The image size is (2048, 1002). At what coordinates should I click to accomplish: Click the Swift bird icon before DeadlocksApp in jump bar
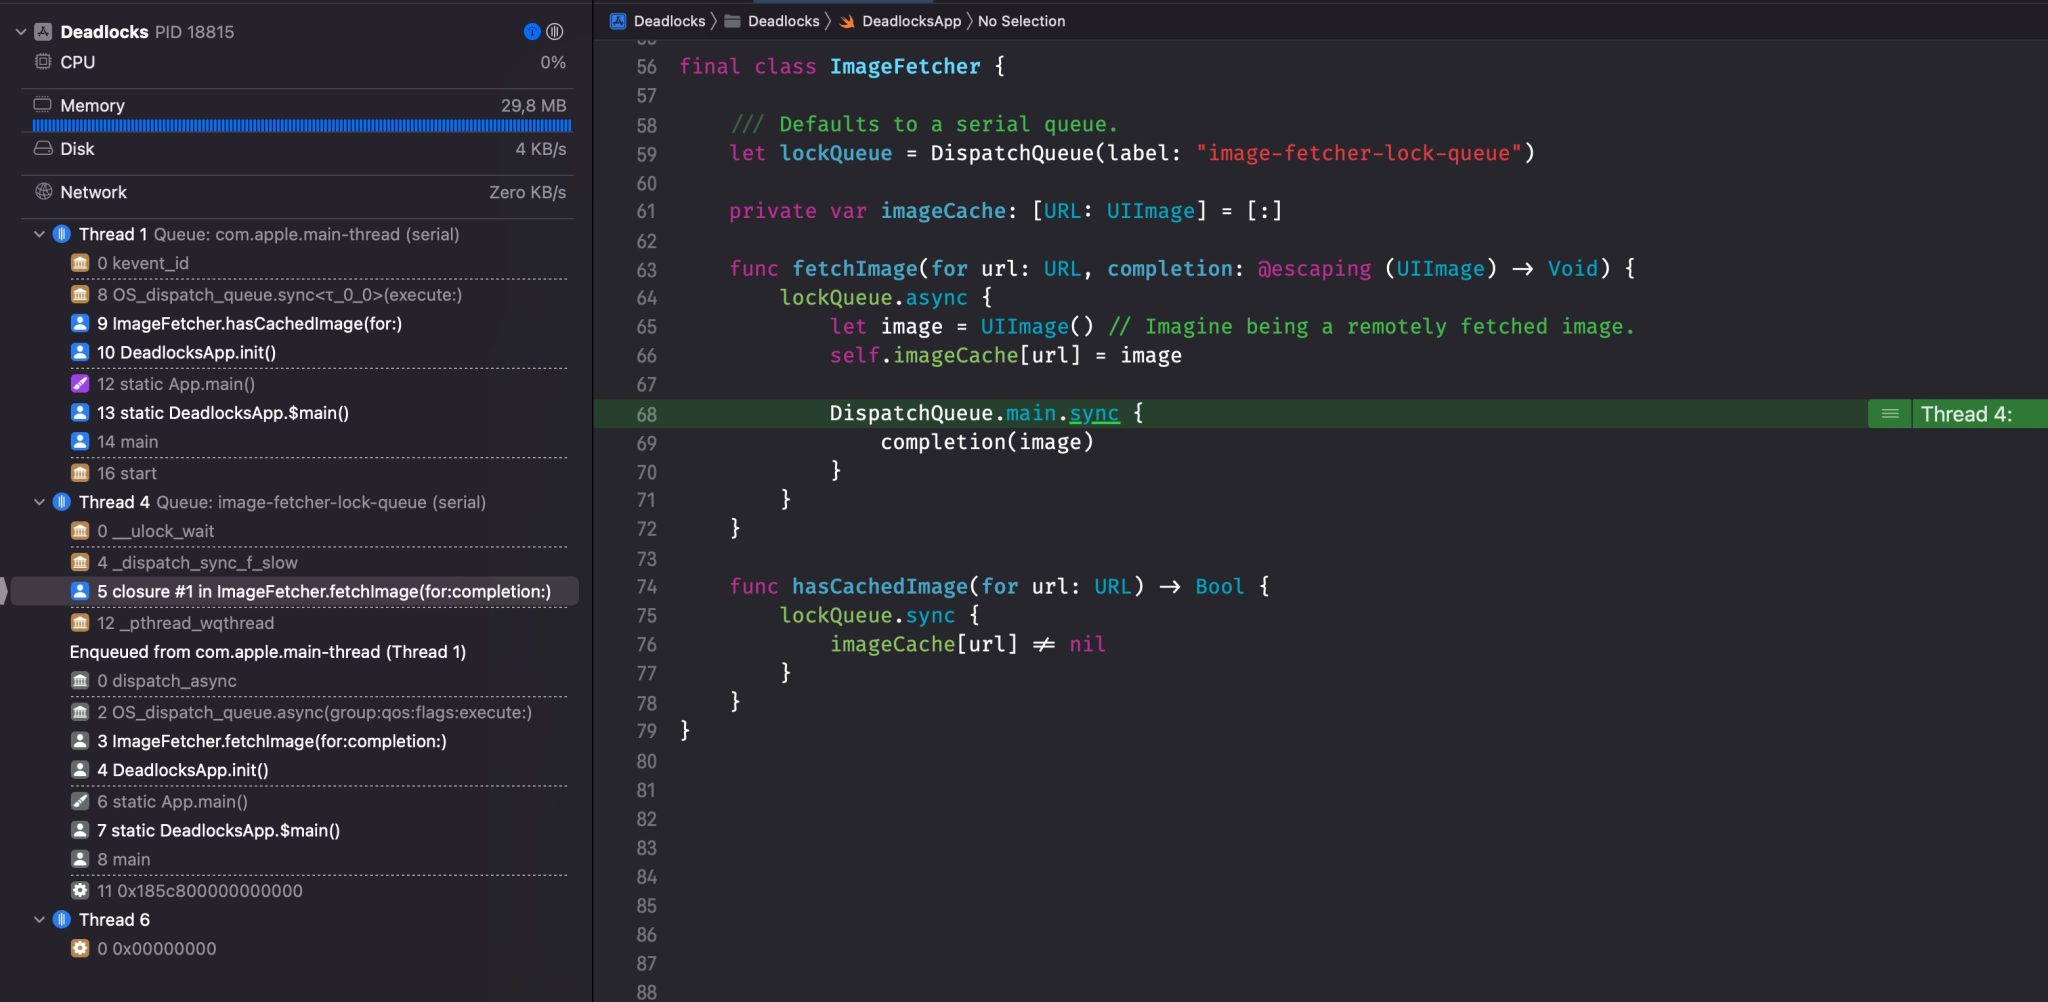coord(846,20)
